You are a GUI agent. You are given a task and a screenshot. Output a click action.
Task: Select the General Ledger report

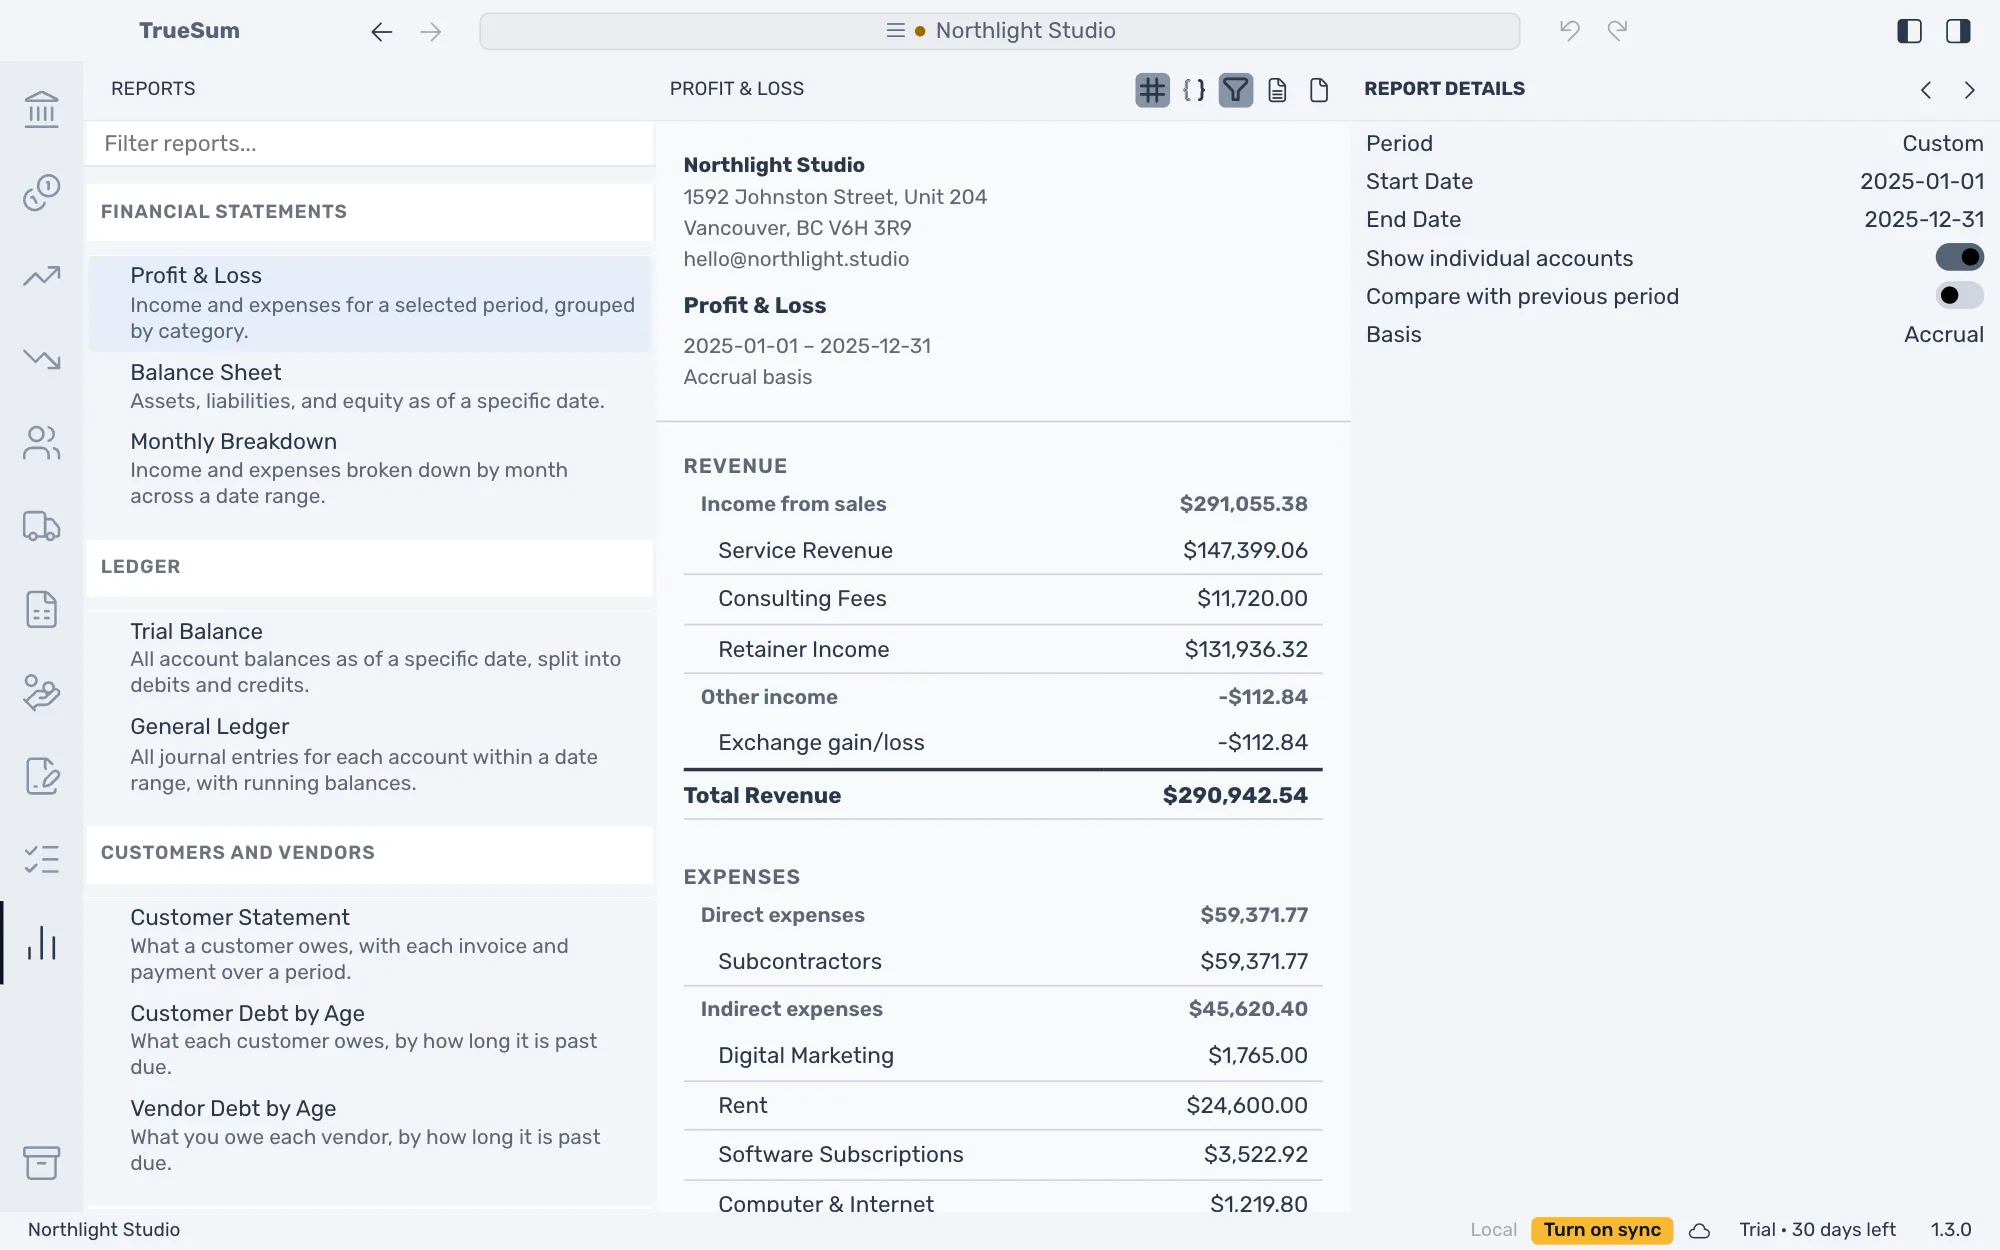[x=369, y=754]
